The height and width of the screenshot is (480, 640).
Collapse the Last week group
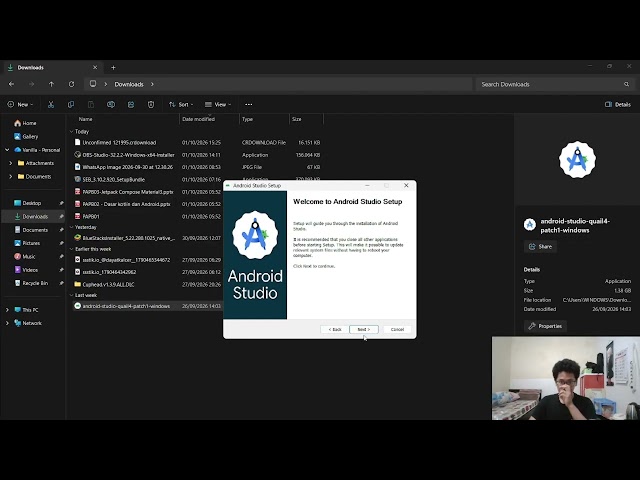coord(71,295)
